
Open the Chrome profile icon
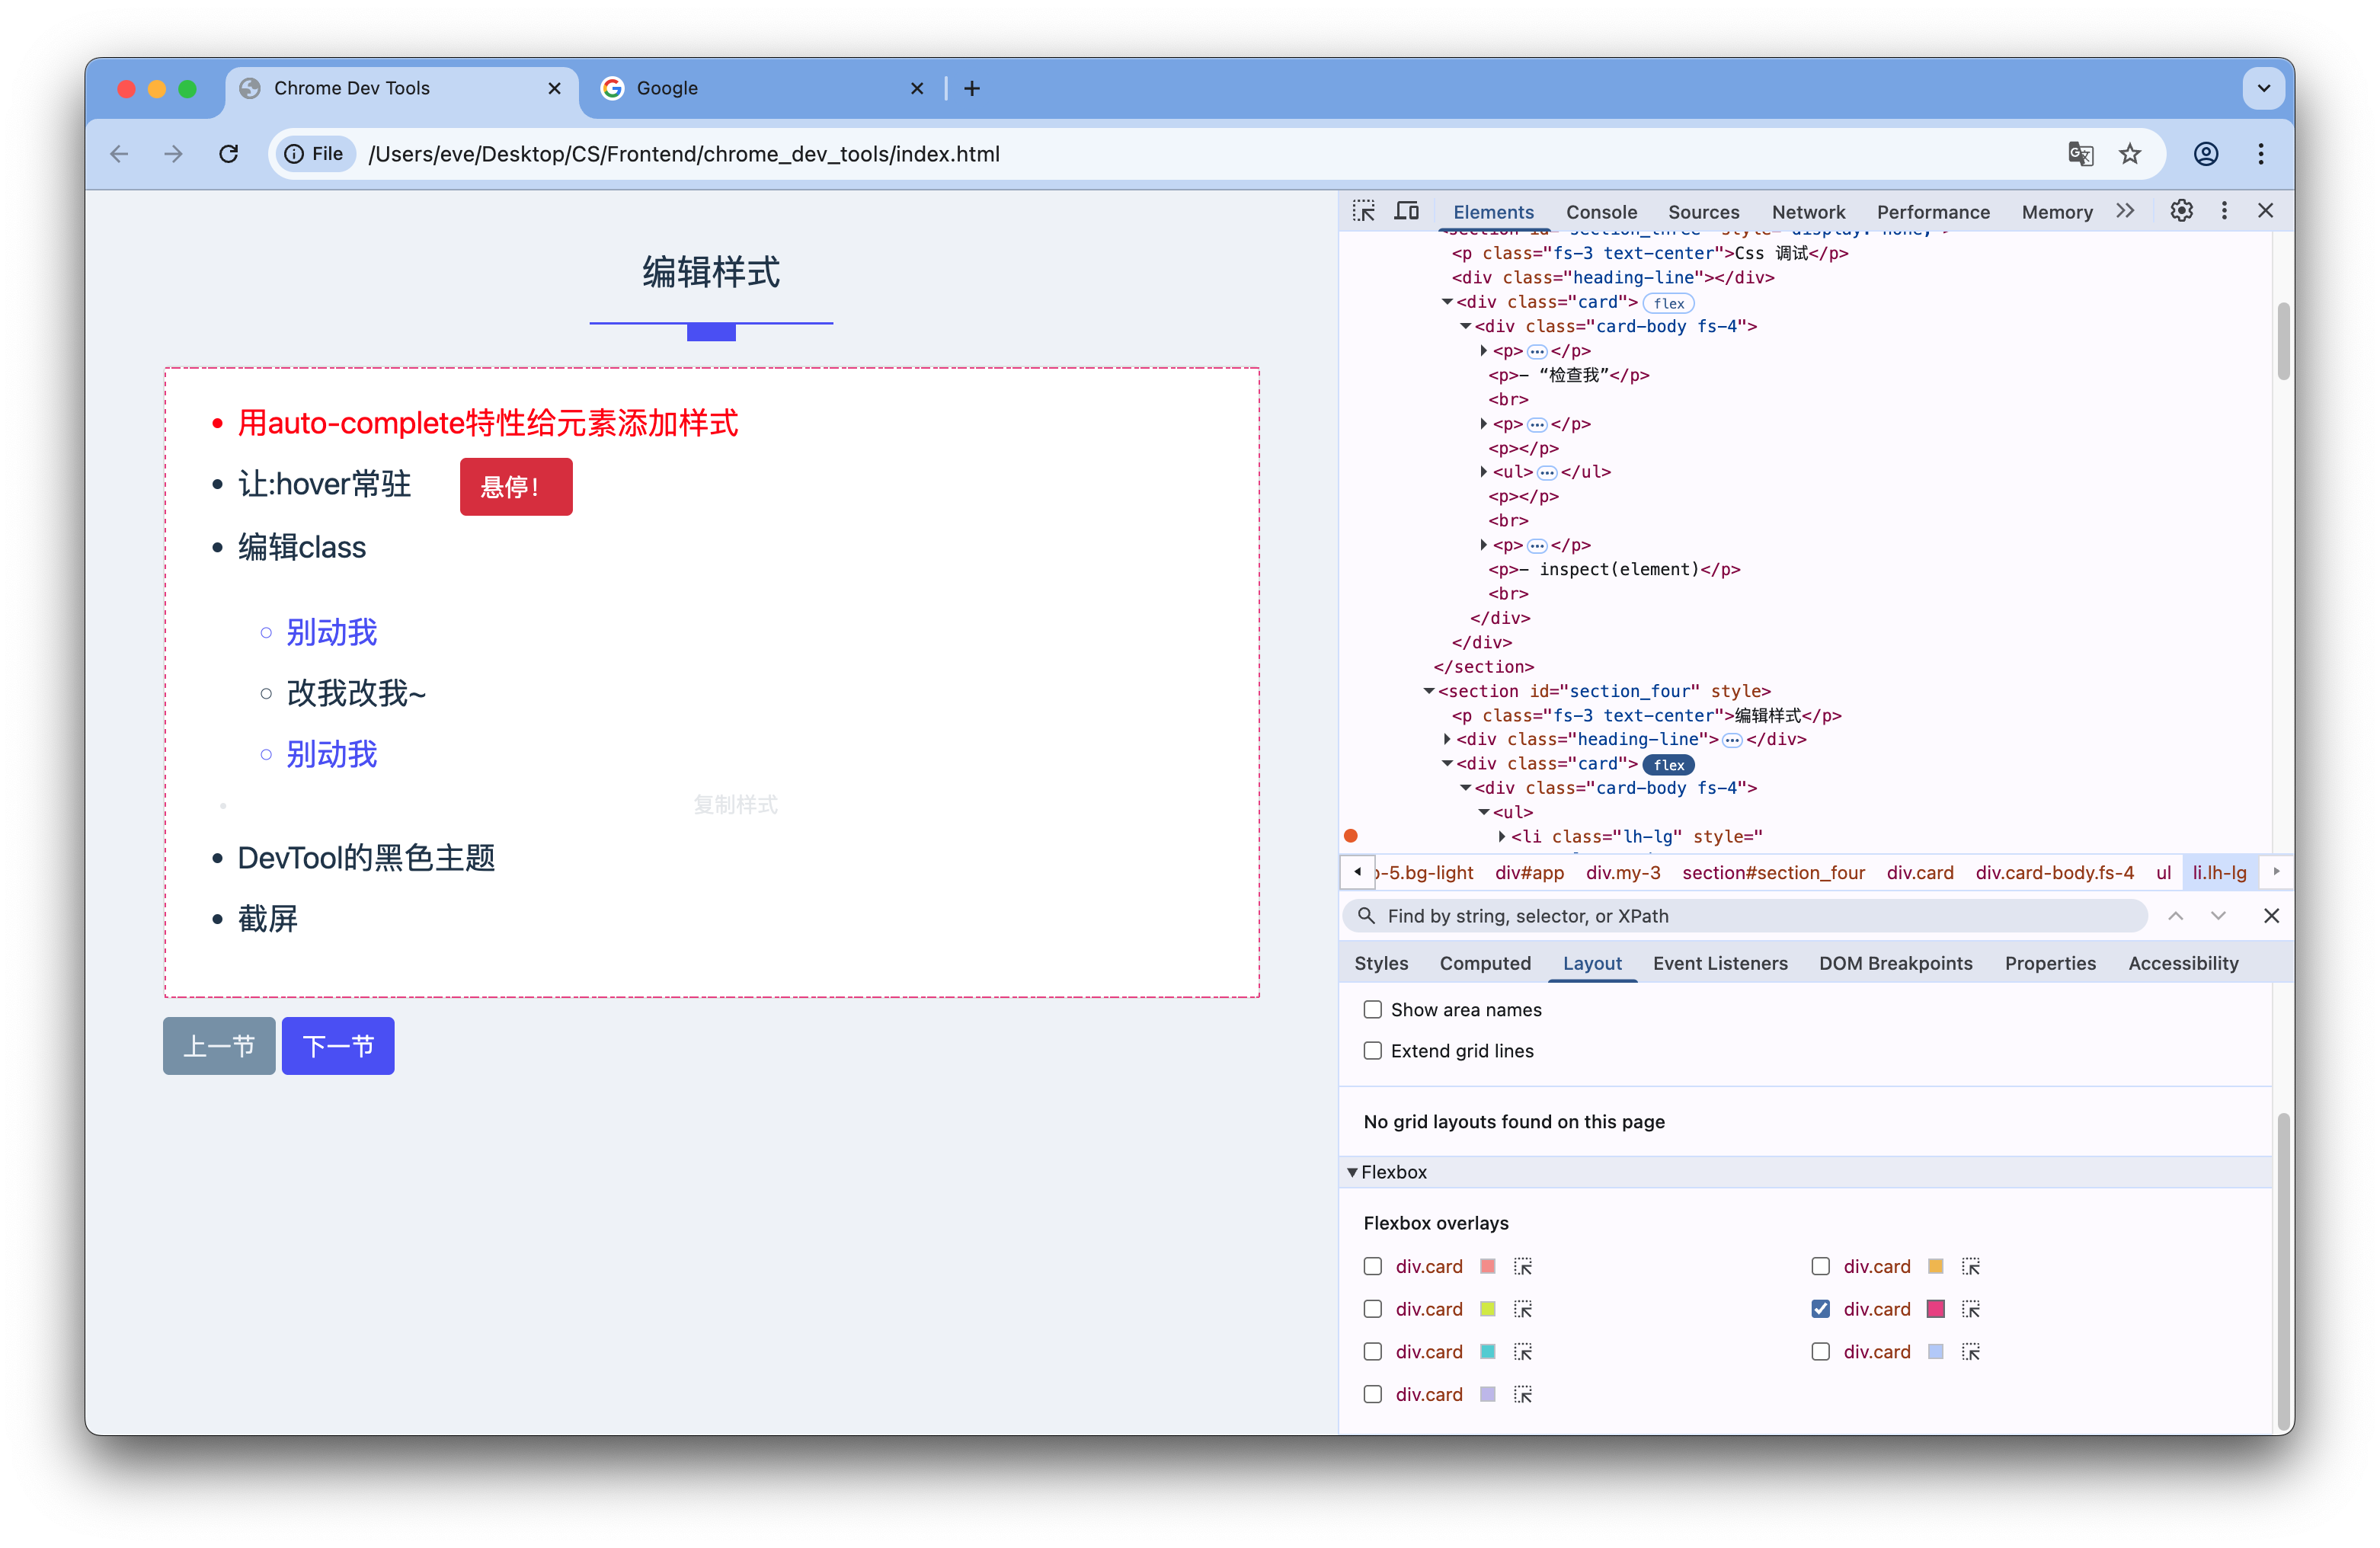[x=2206, y=154]
